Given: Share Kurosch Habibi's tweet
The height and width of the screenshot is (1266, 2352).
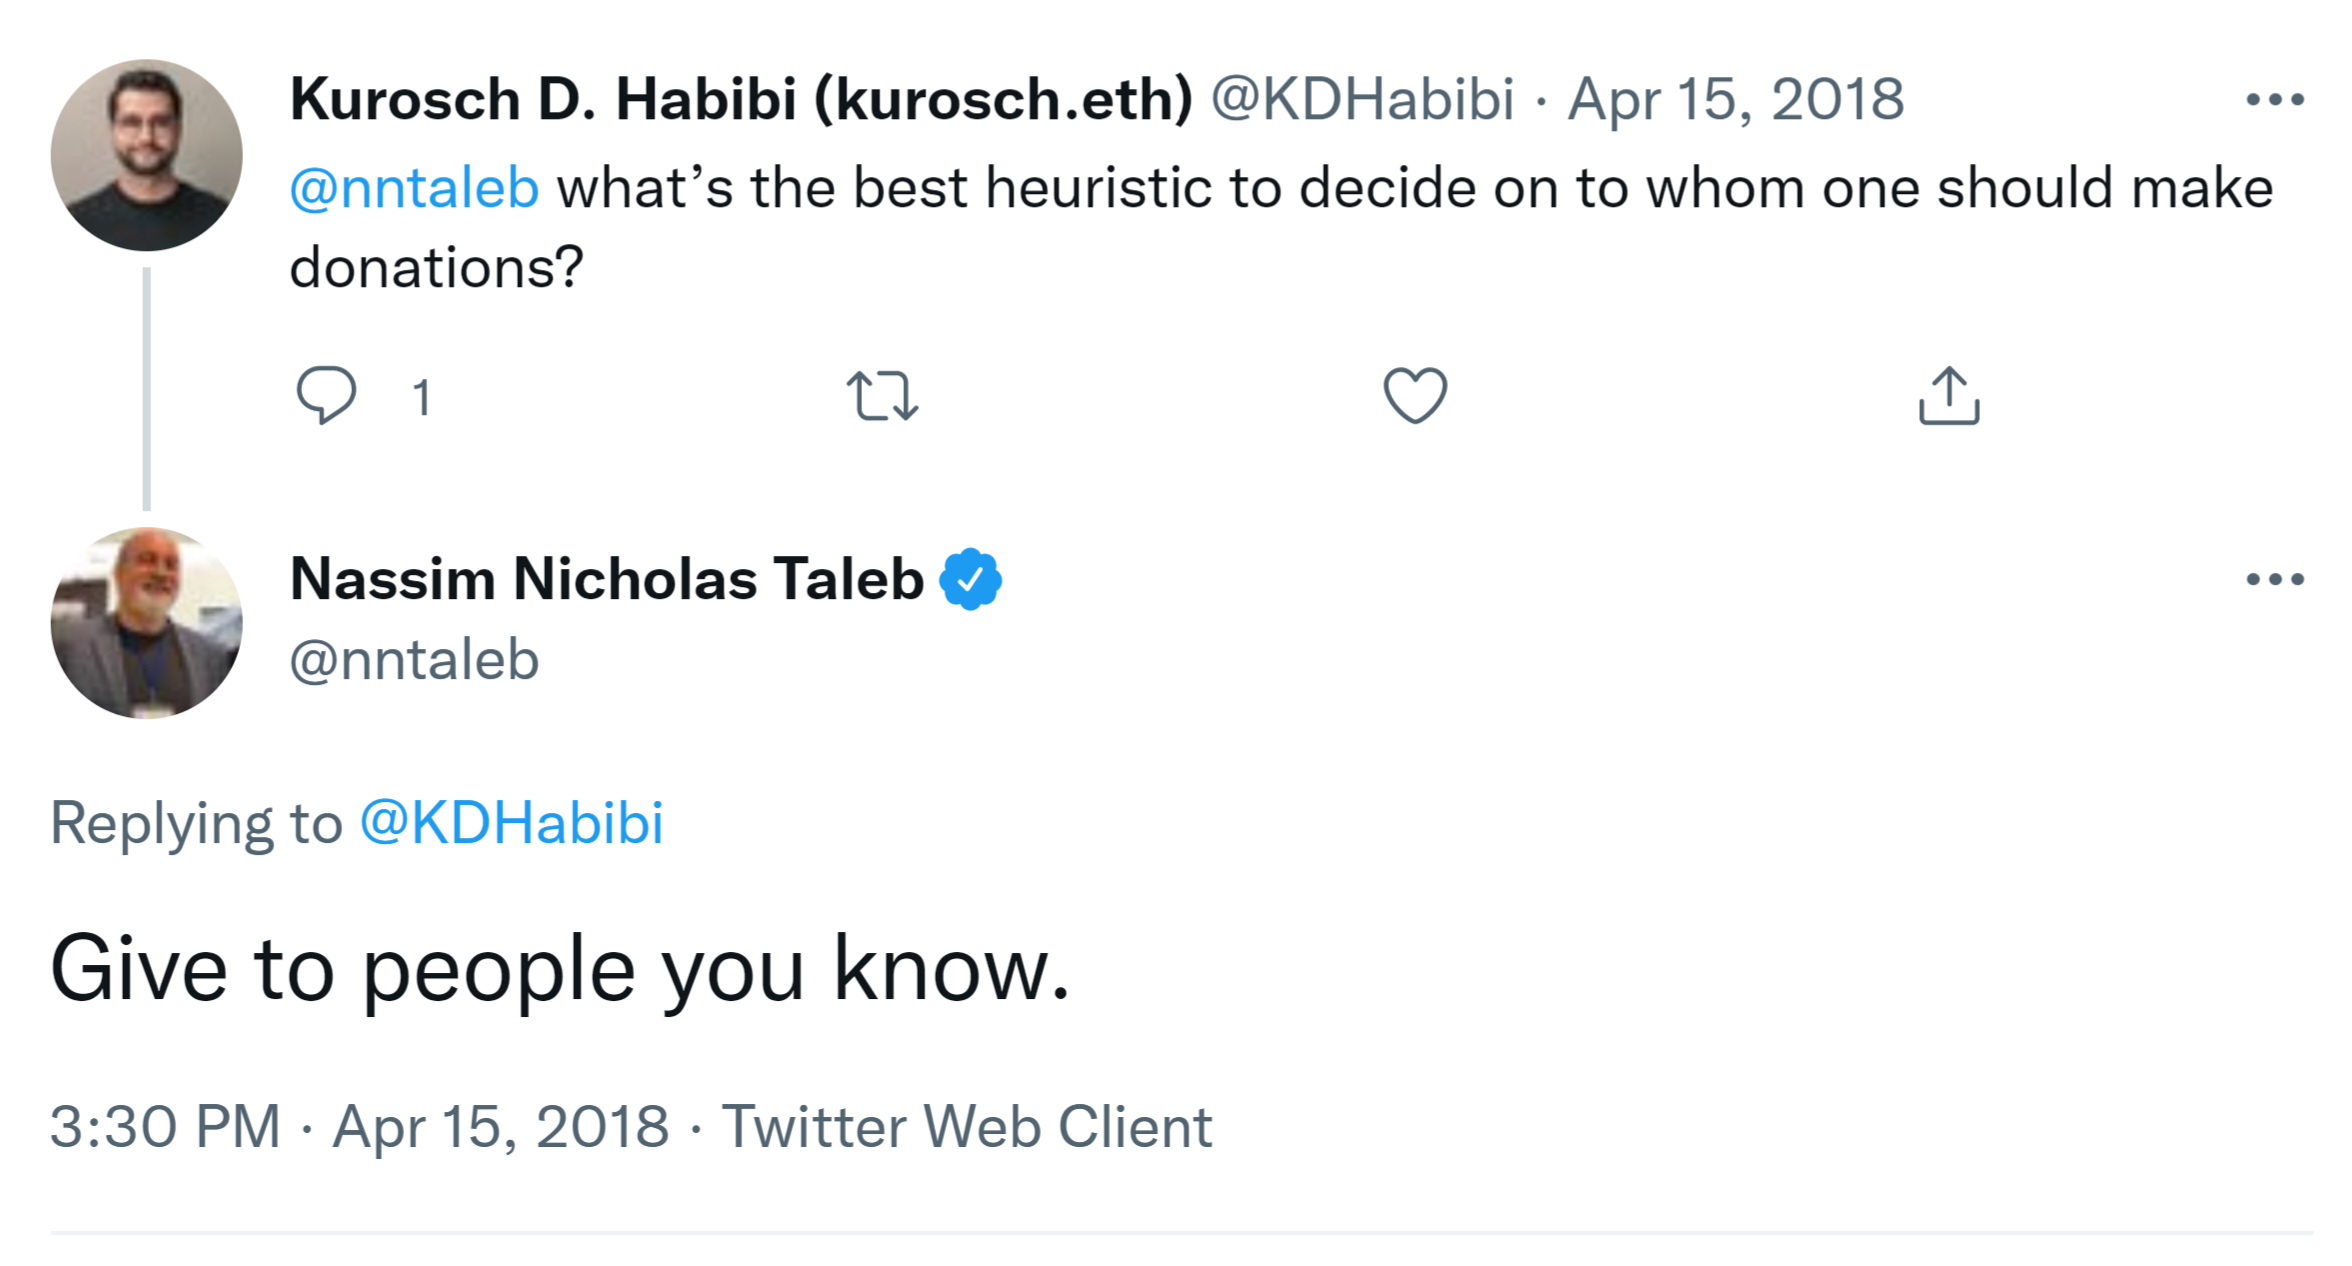Looking at the screenshot, I should (x=1949, y=396).
